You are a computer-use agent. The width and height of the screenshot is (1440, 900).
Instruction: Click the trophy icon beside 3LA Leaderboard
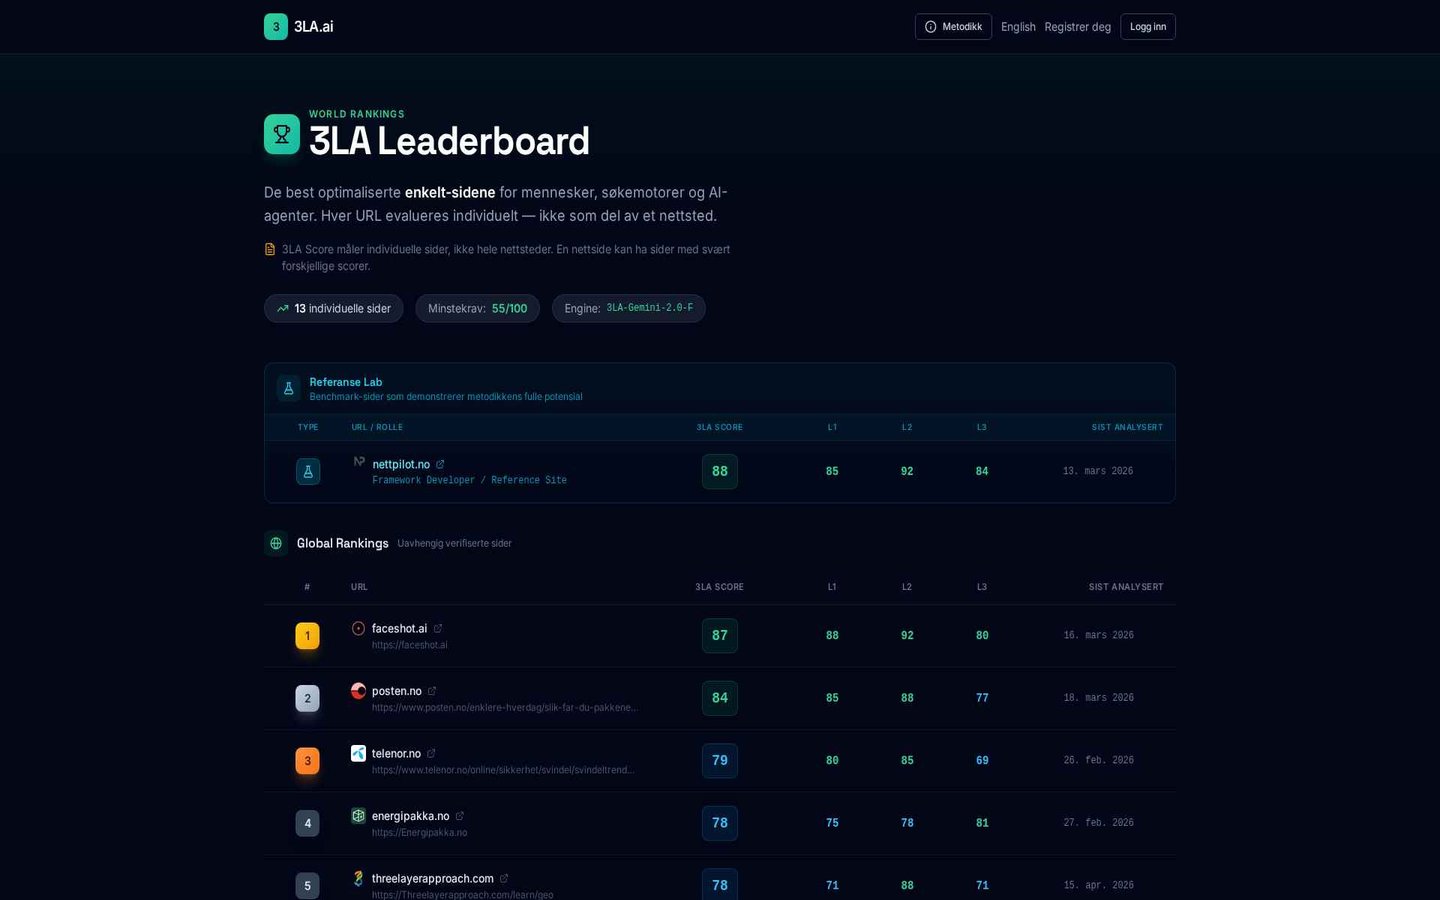pyautogui.click(x=282, y=134)
